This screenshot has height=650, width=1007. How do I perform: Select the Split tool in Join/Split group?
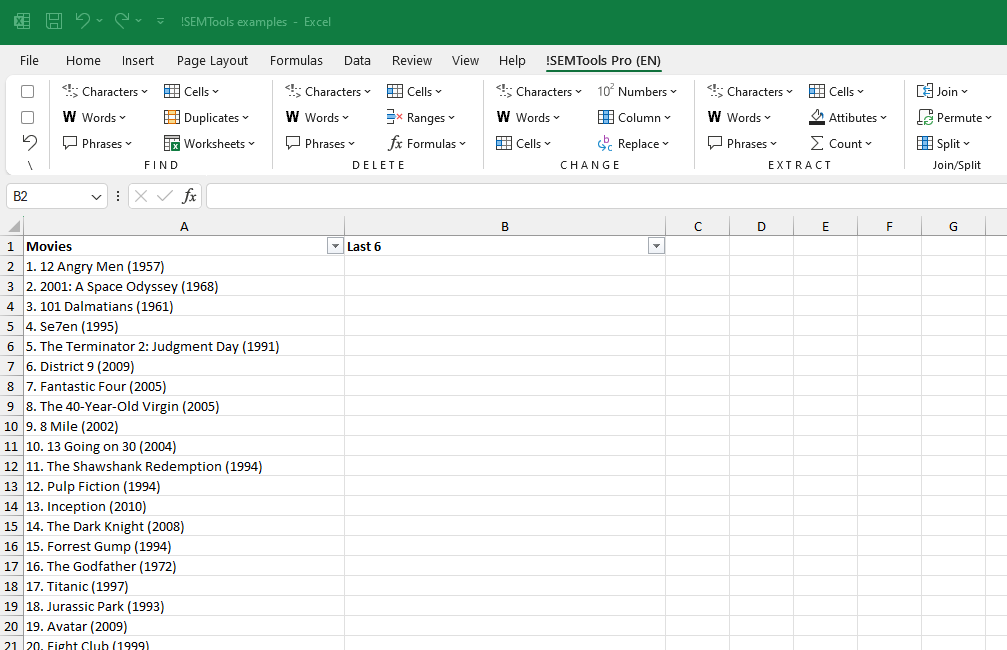[944, 143]
